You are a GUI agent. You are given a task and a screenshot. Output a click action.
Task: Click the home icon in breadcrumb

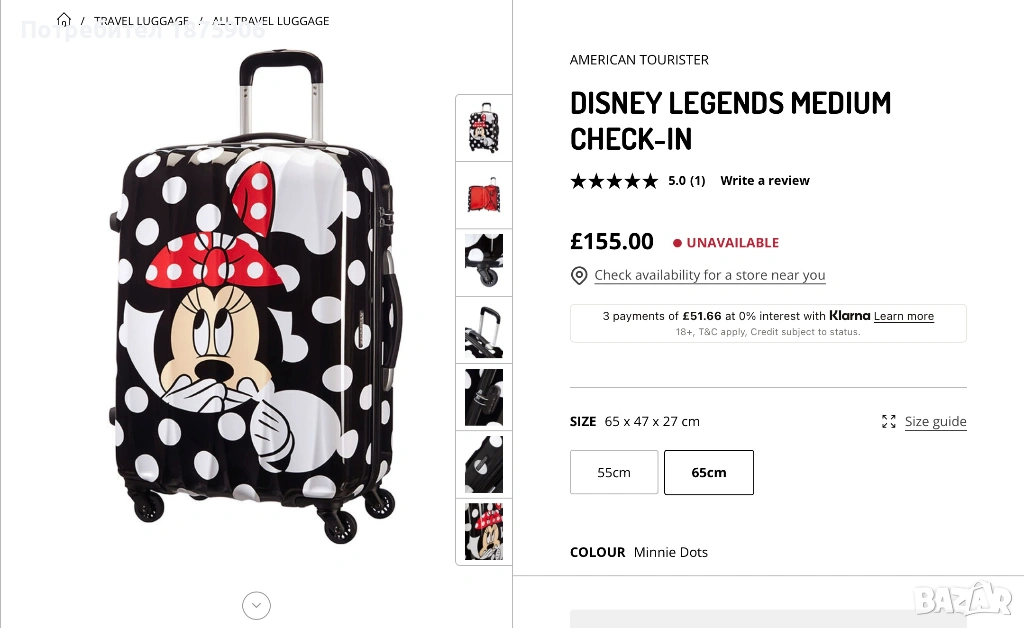click(x=64, y=20)
